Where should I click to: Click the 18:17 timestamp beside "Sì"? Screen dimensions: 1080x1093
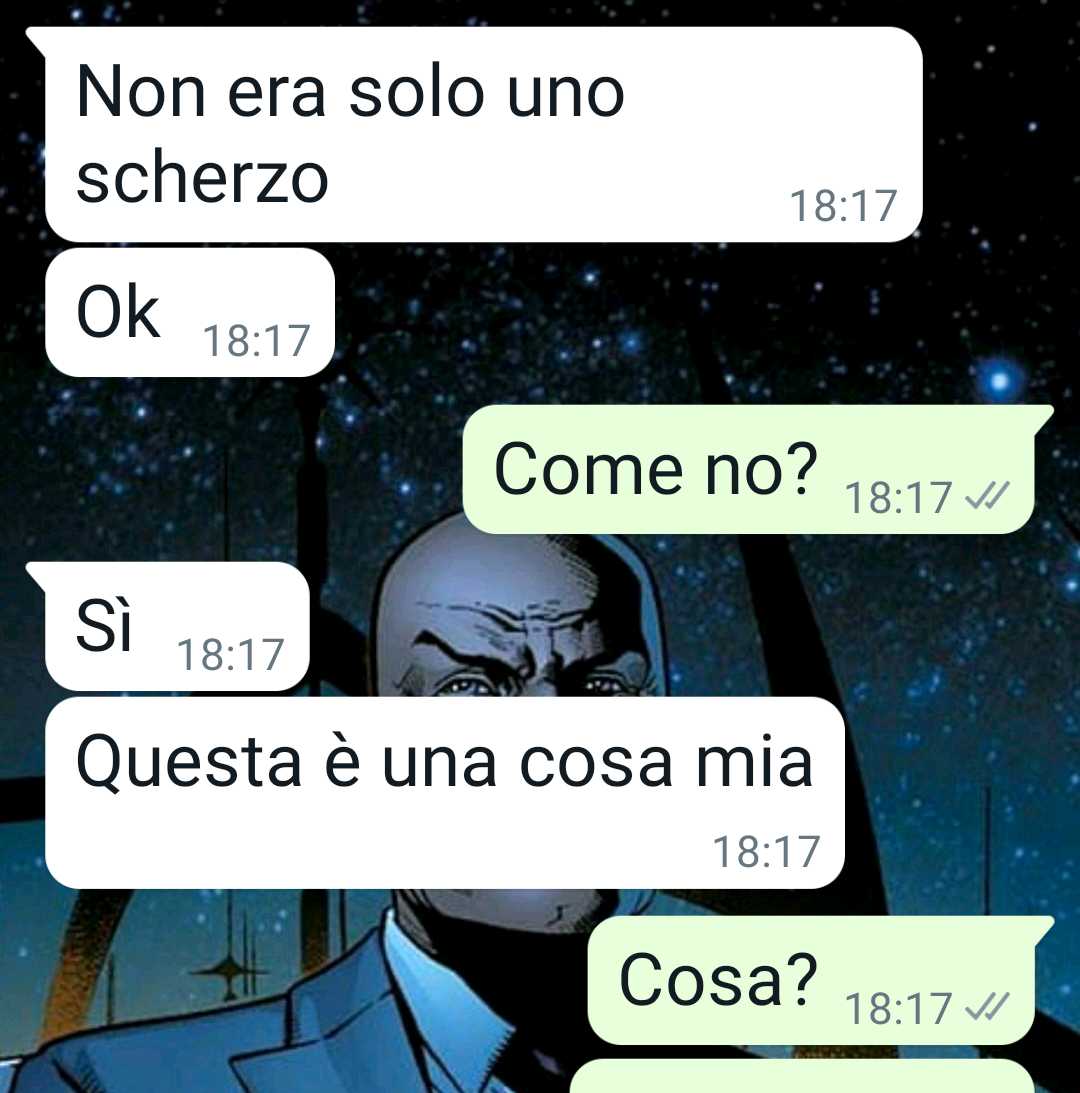pos(230,655)
